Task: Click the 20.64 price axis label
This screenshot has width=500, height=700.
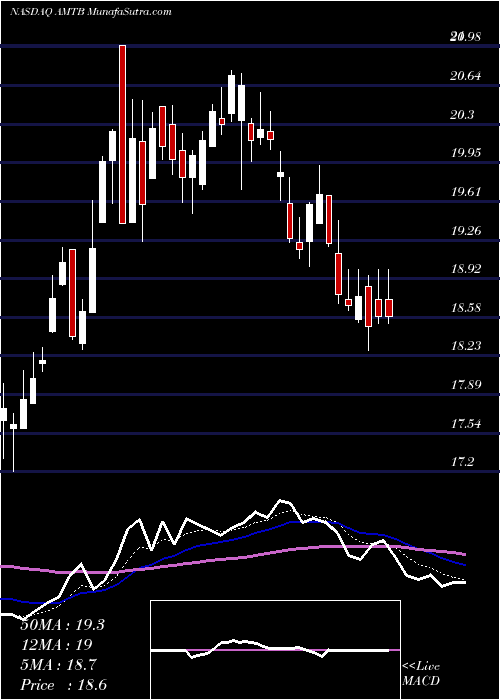Action: click(466, 76)
